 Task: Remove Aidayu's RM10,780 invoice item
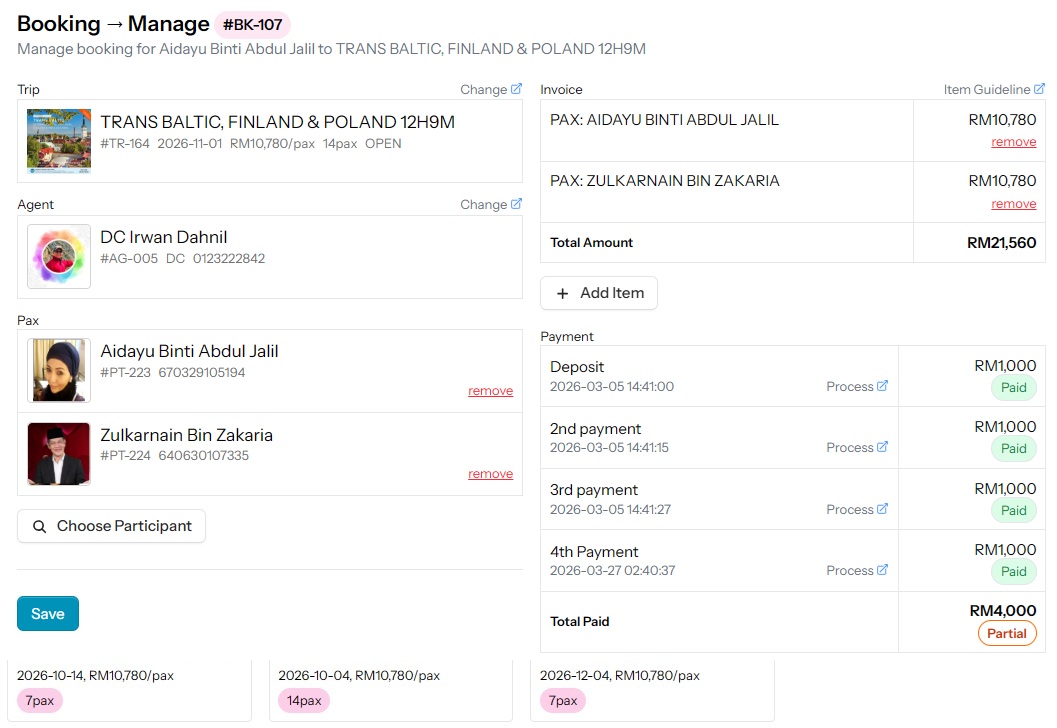(1013, 142)
